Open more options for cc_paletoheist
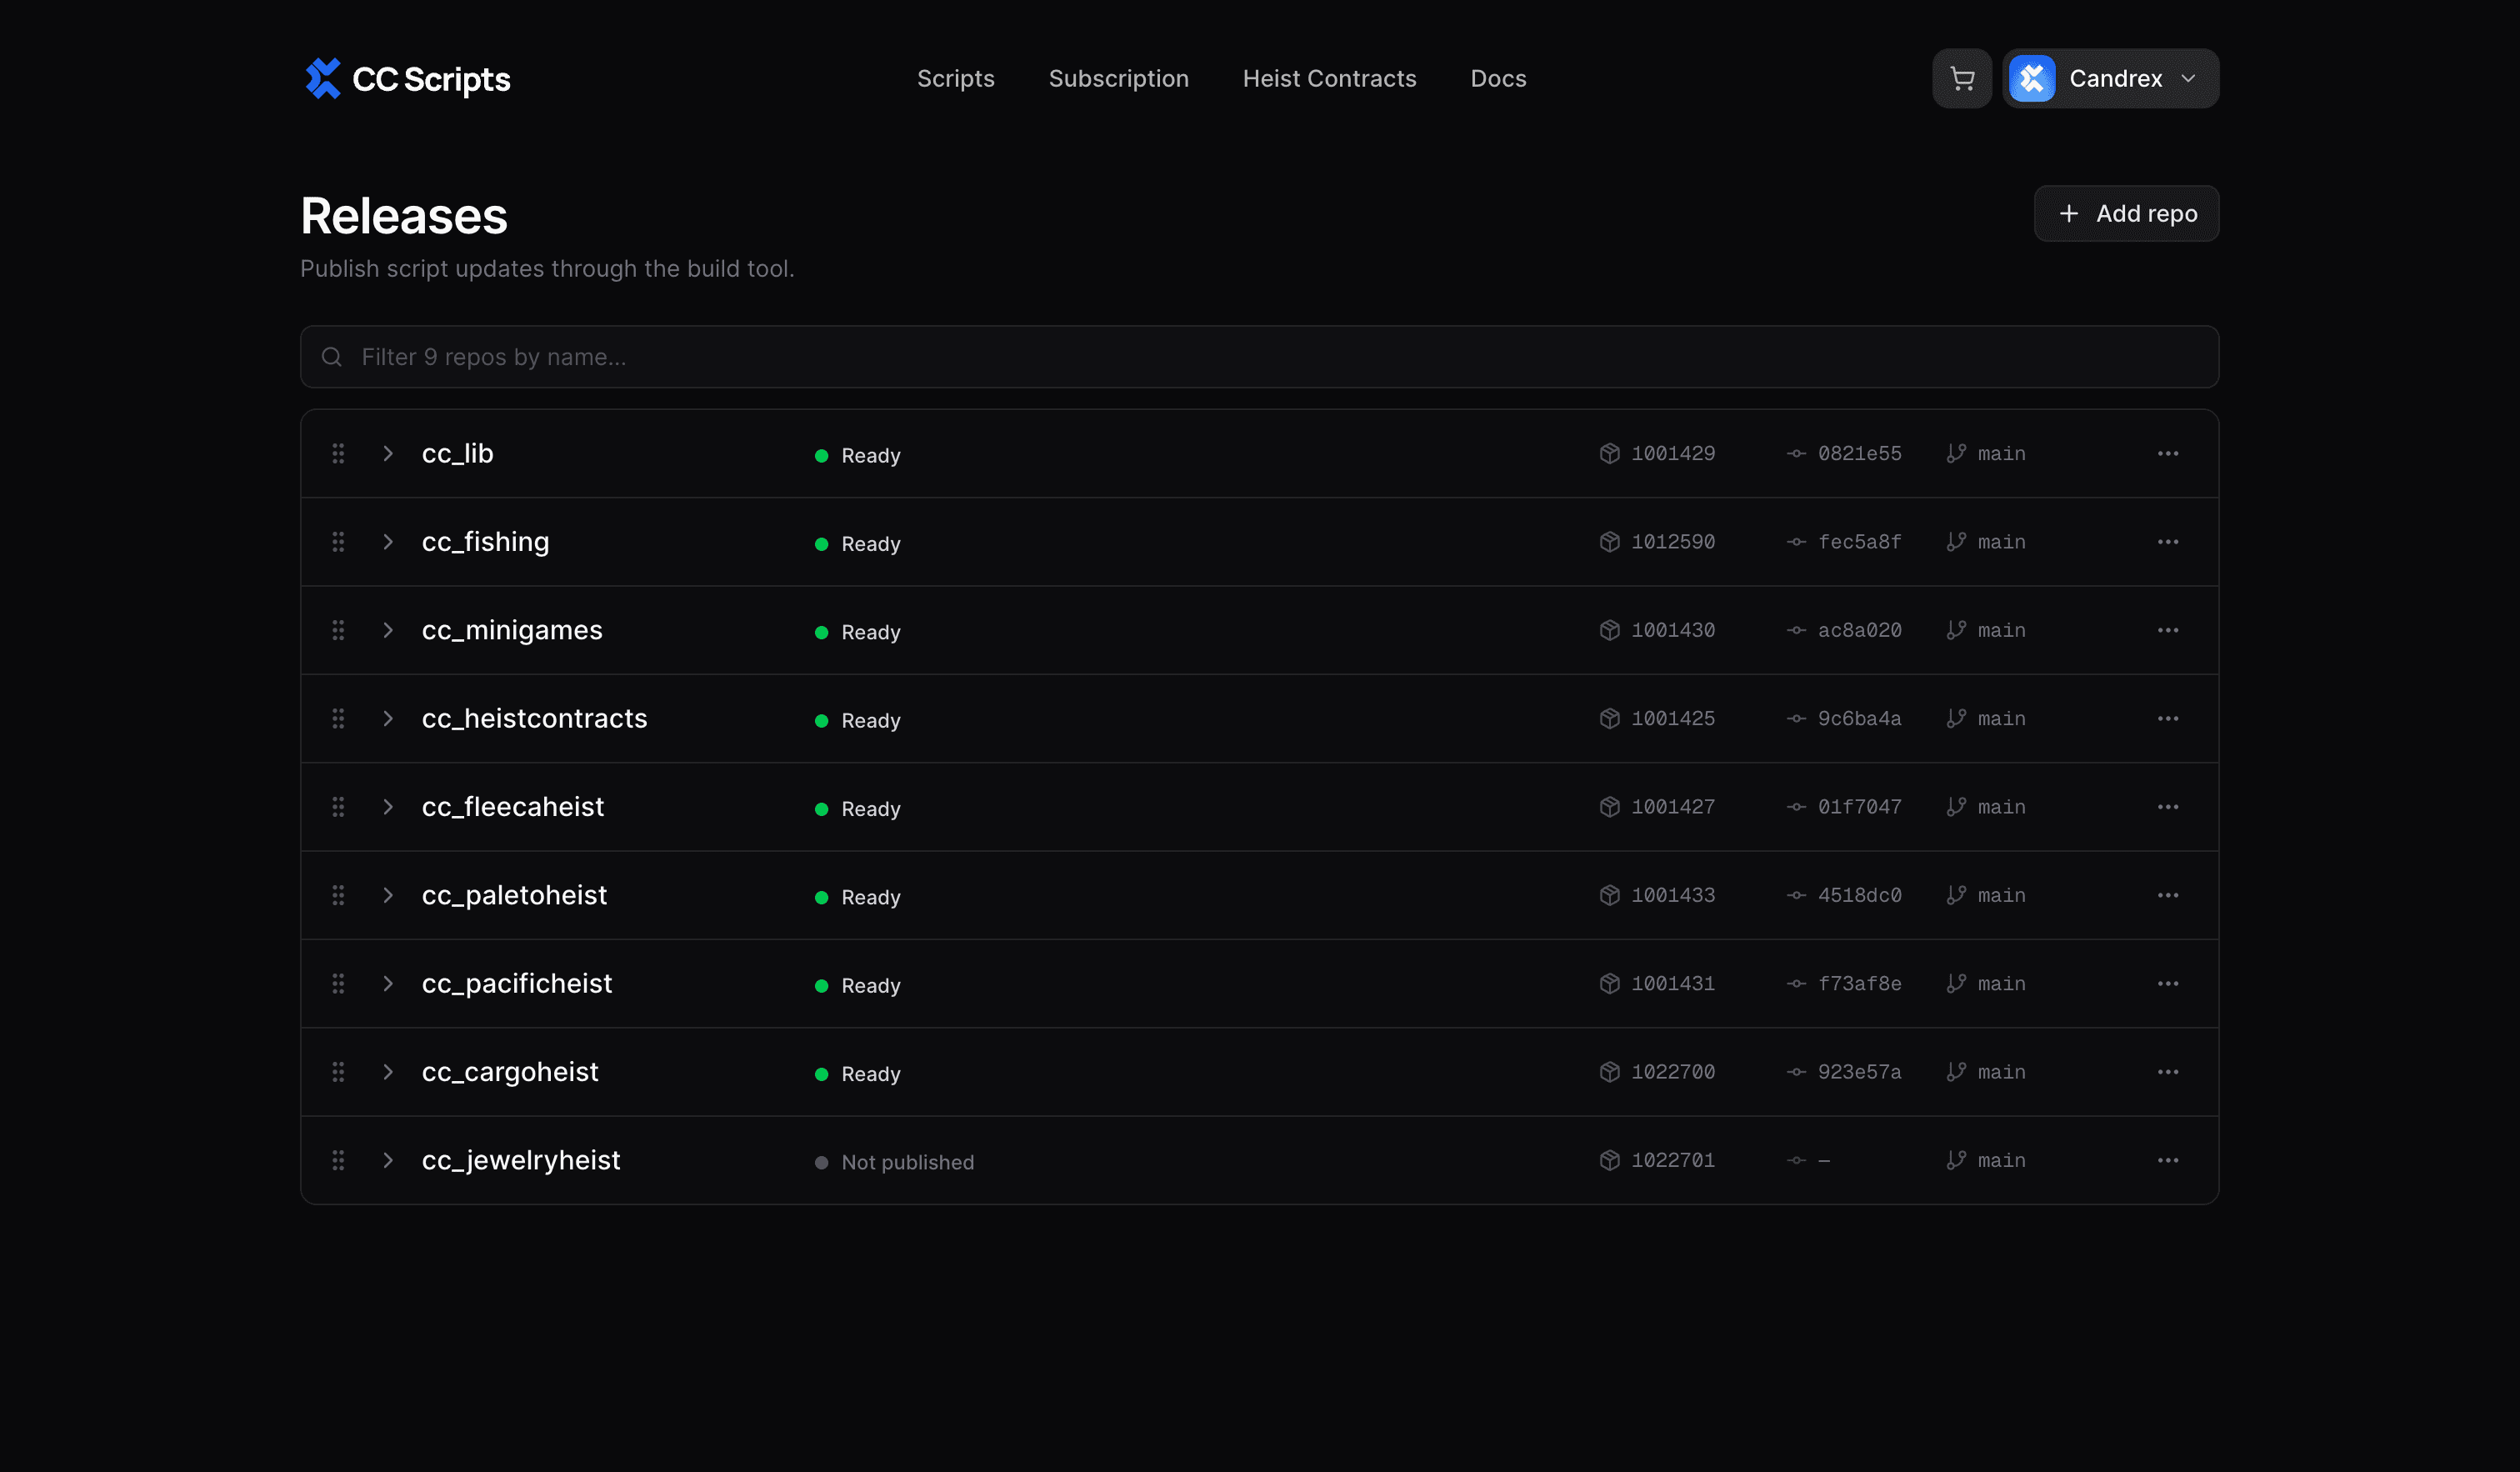Image resolution: width=2520 pixels, height=1472 pixels. click(2168, 895)
